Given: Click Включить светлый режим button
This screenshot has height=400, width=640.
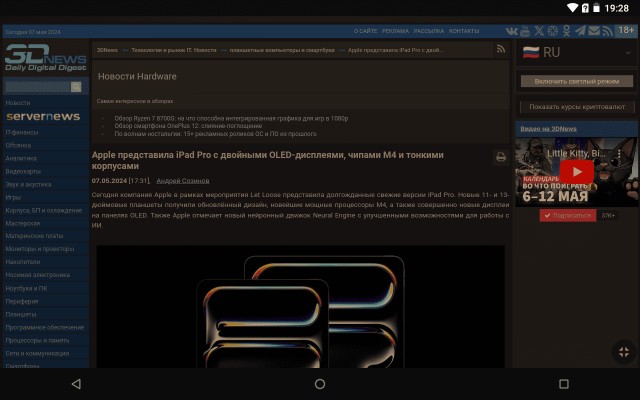Looking at the screenshot, I should click(577, 81).
